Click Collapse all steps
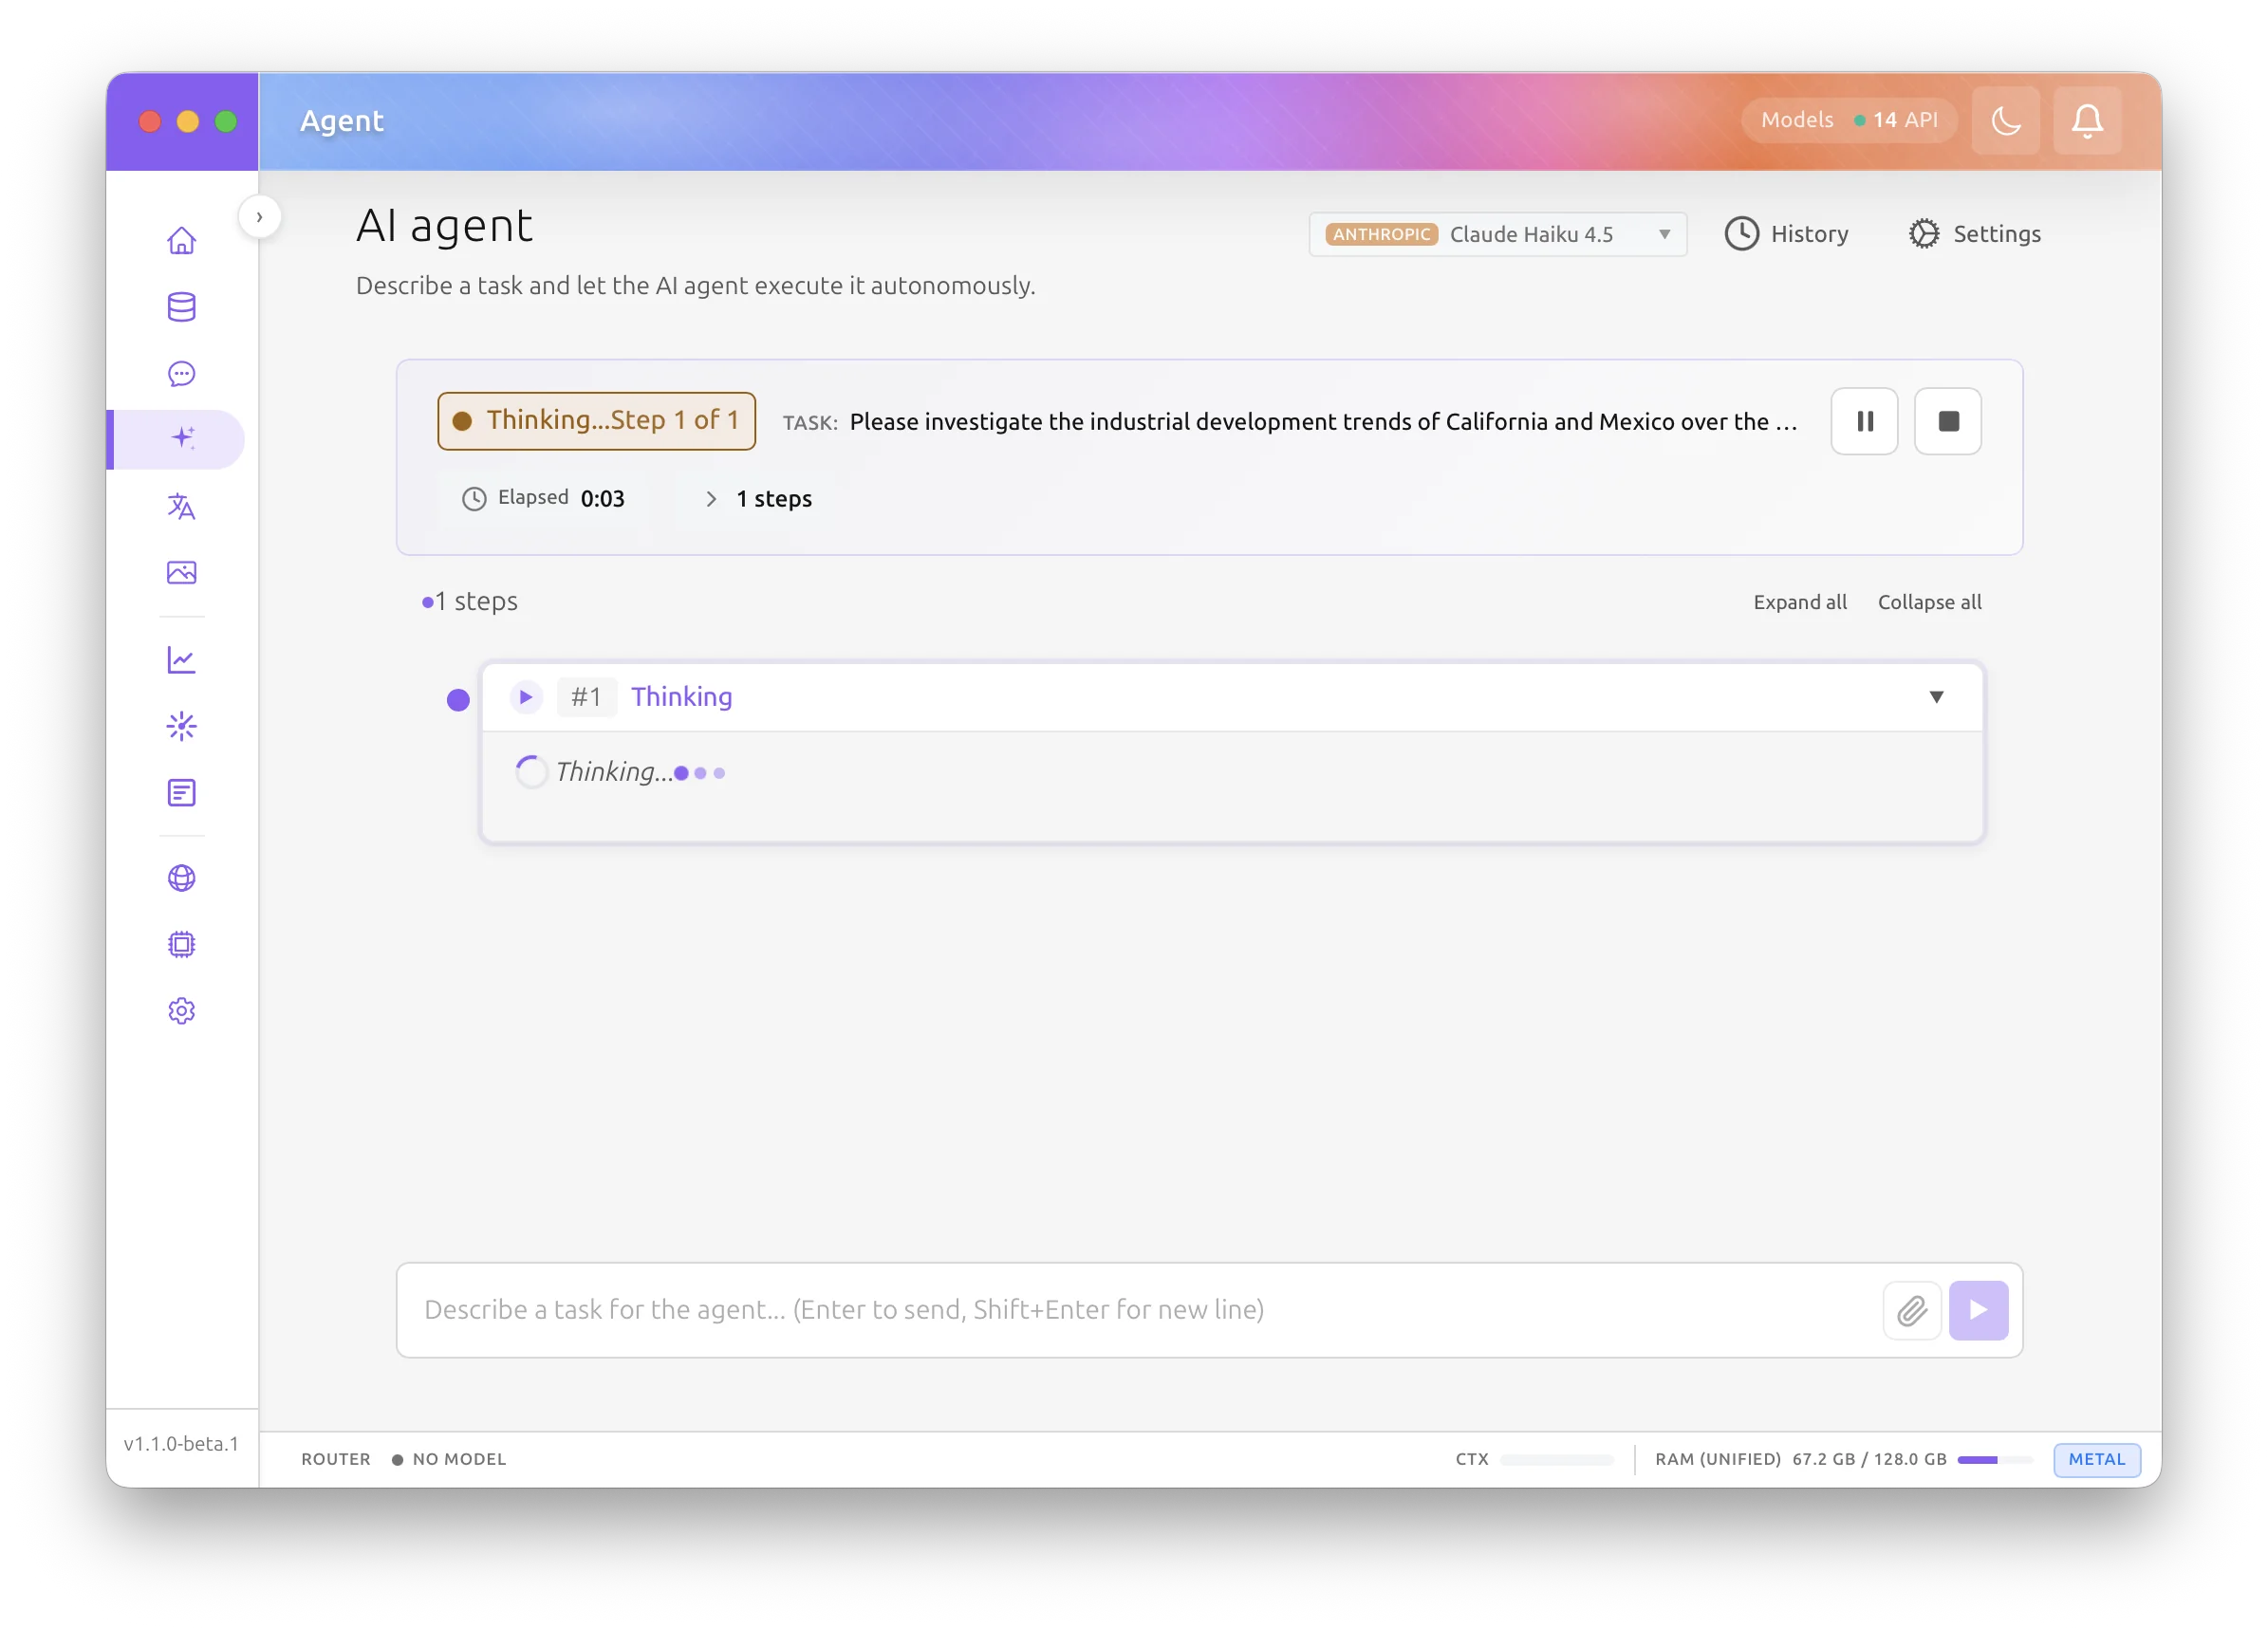 coord(1928,602)
